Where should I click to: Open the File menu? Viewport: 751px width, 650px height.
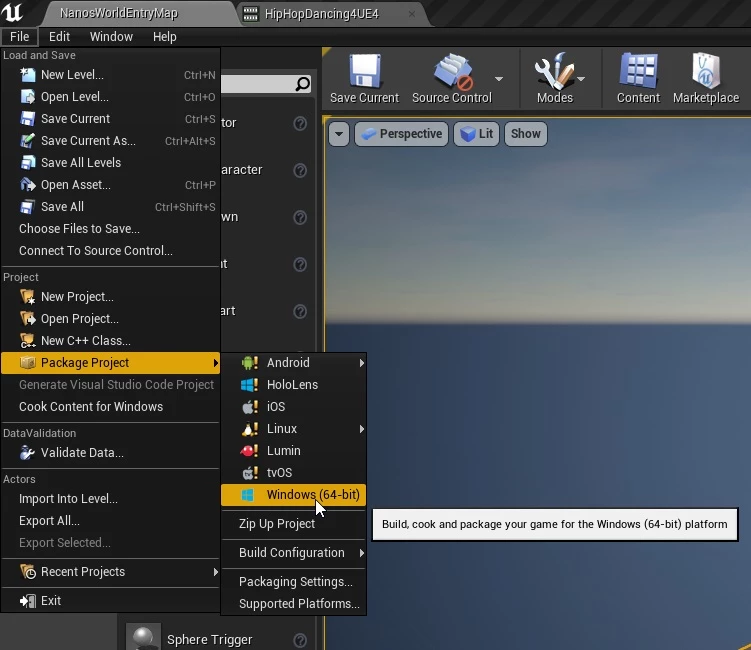pyautogui.click(x=20, y=37)
